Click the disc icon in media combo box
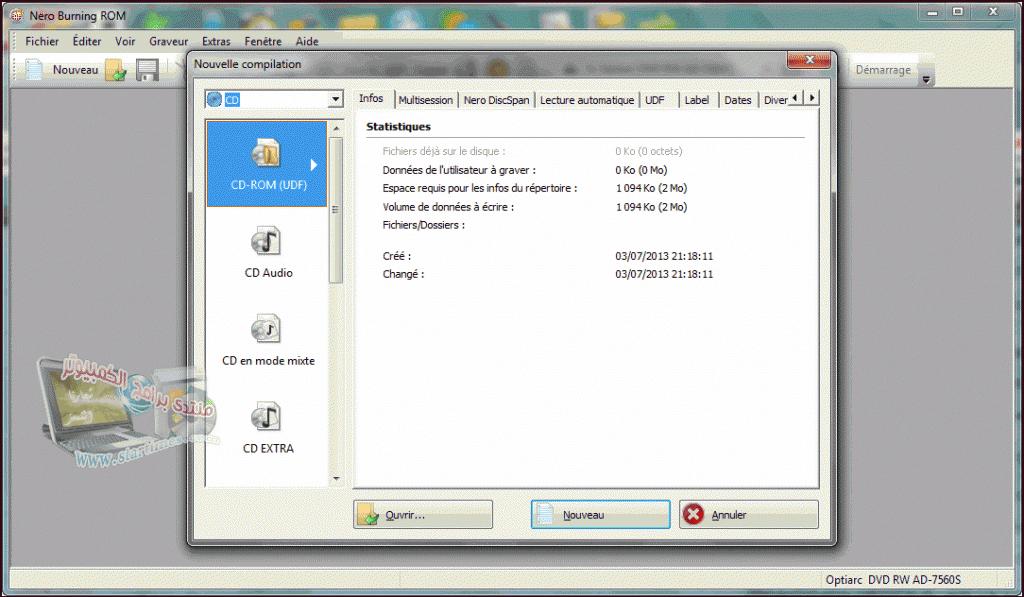The image size is (1024, 597). (214, 99)
